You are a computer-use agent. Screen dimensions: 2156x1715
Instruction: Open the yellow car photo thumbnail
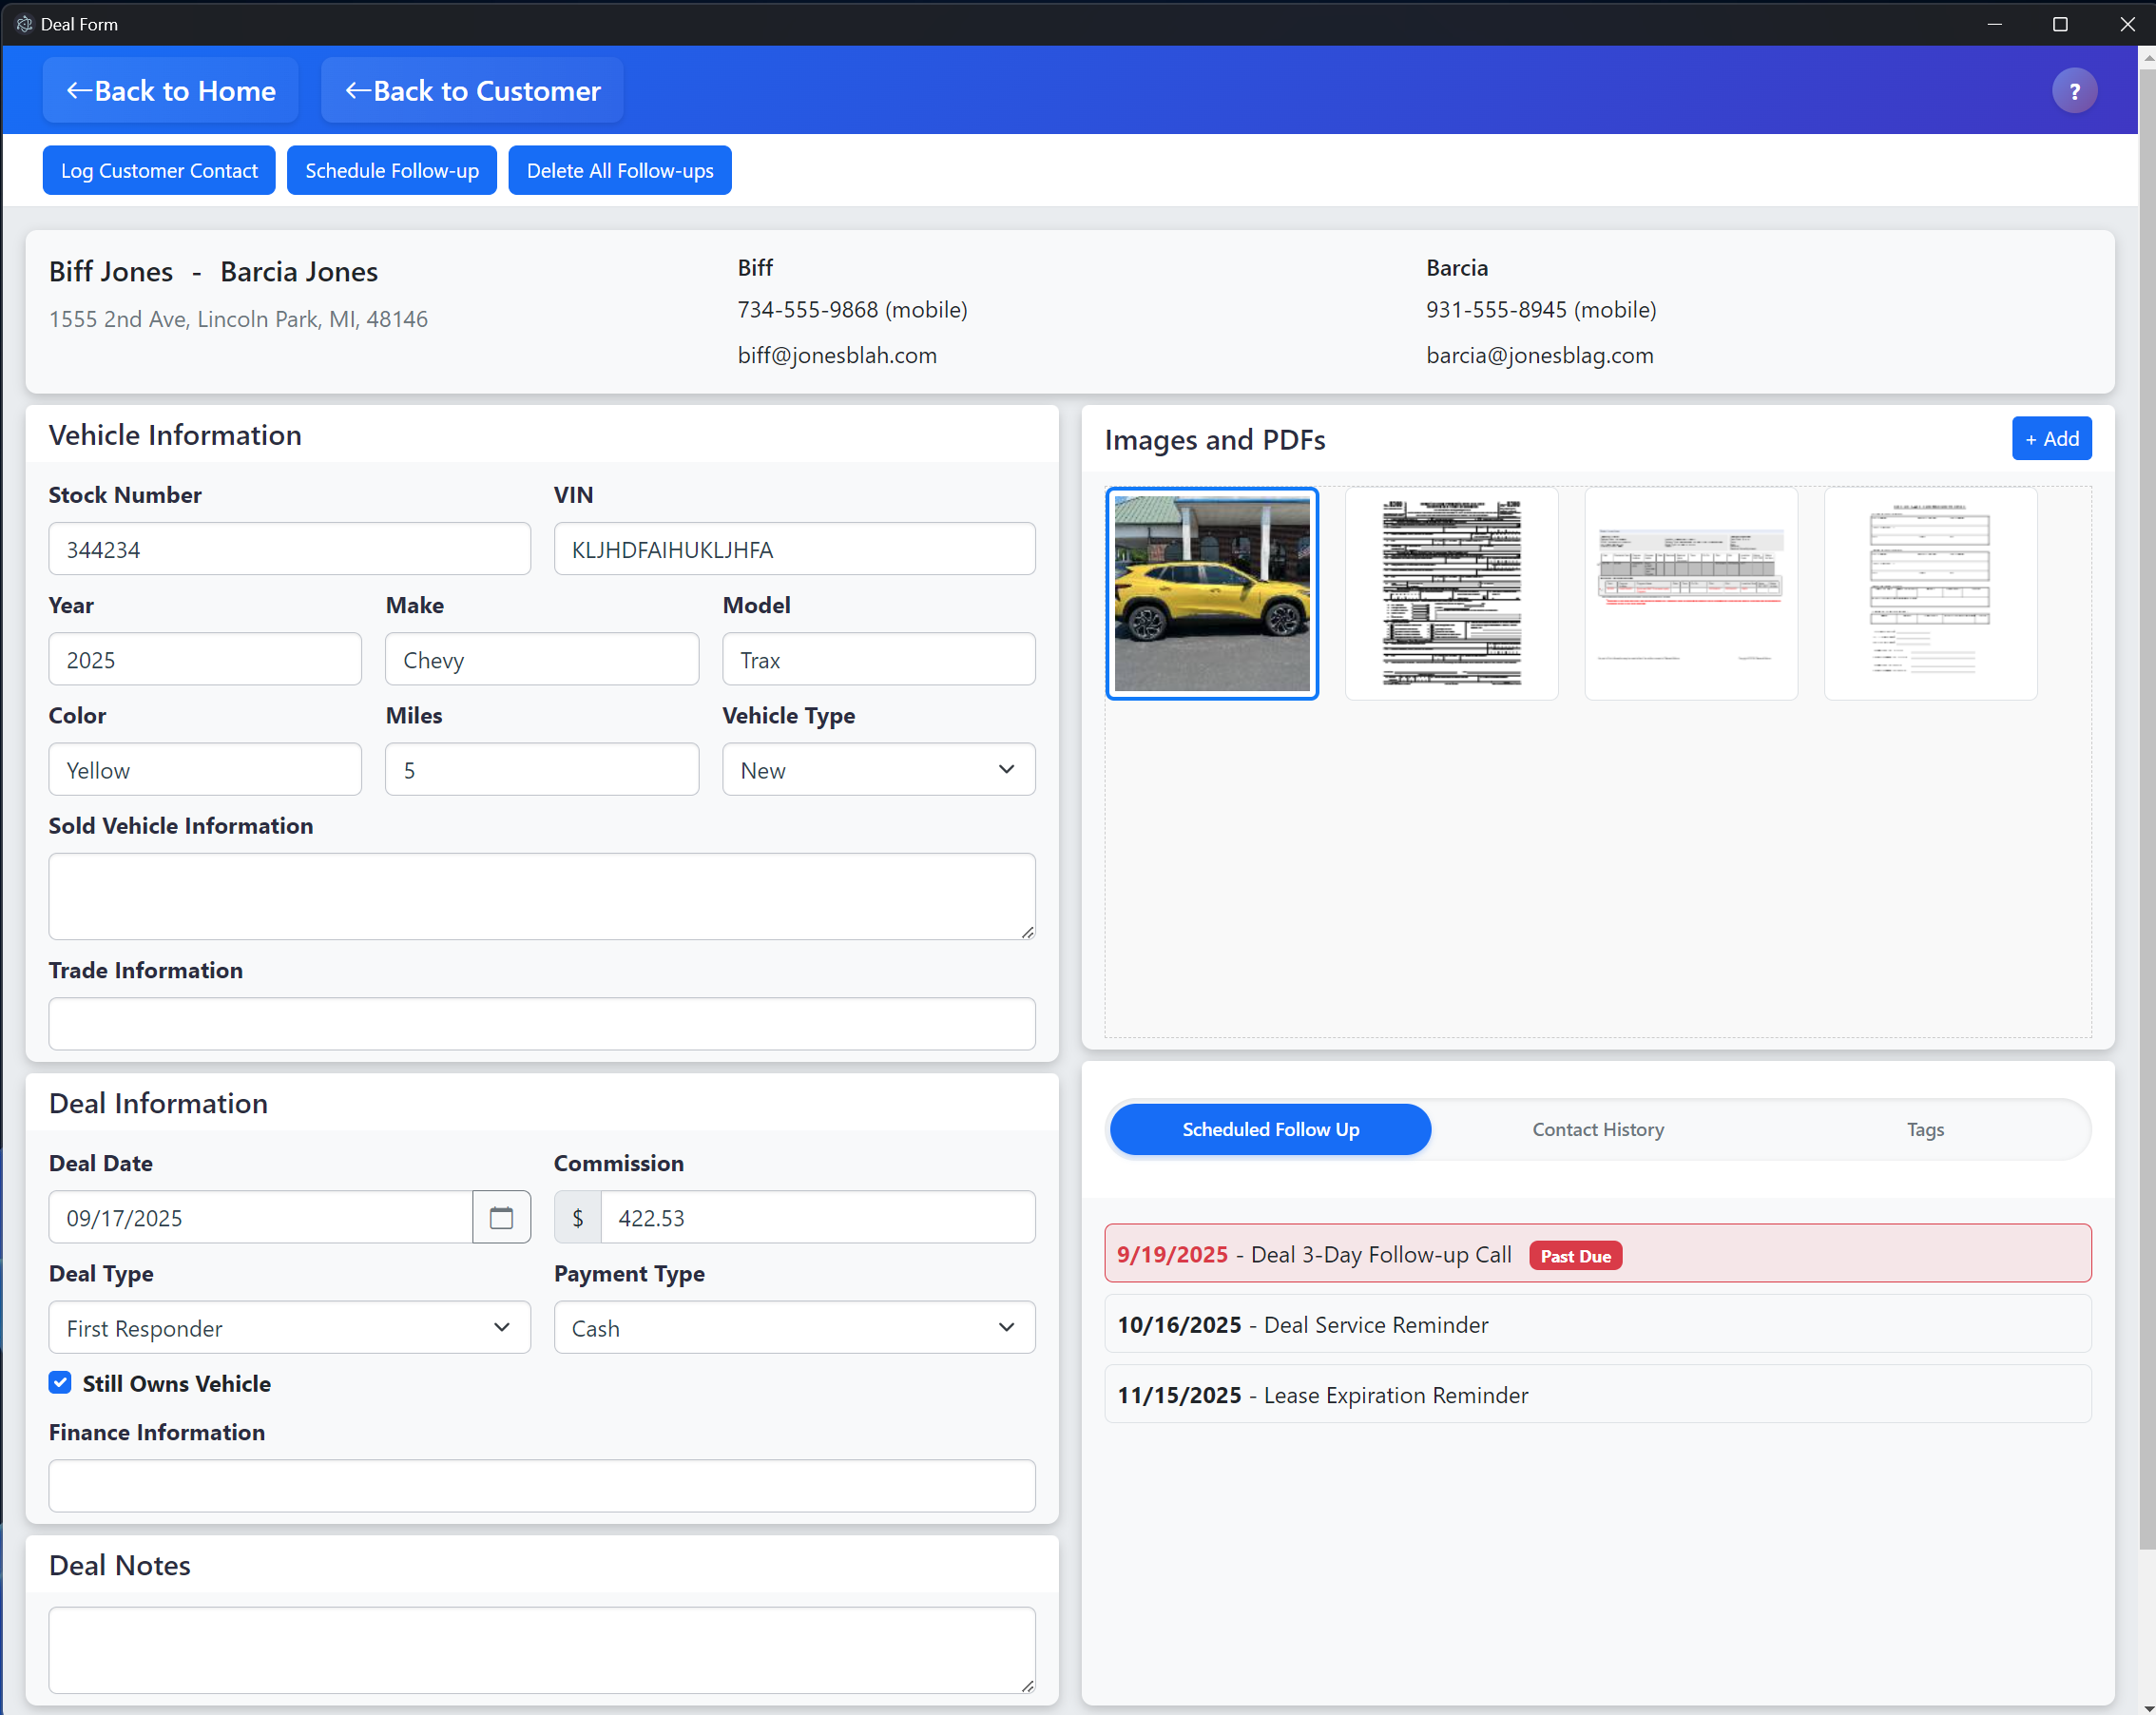(1211, 593)
